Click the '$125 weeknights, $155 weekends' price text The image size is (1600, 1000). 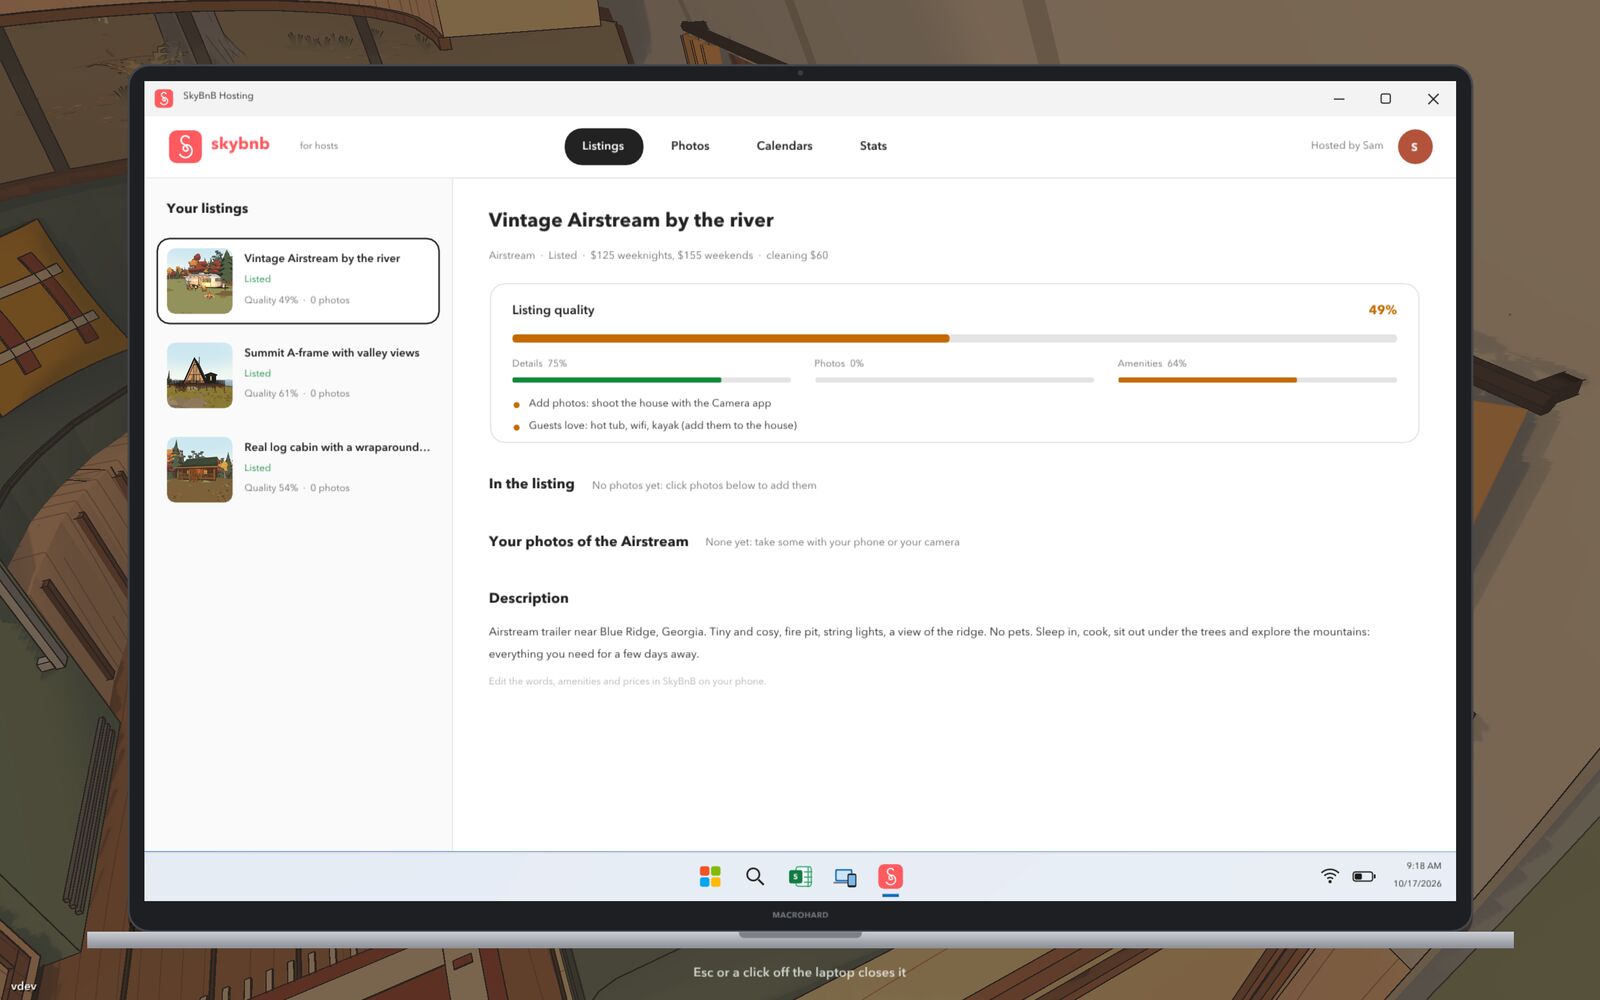(671, 255)
